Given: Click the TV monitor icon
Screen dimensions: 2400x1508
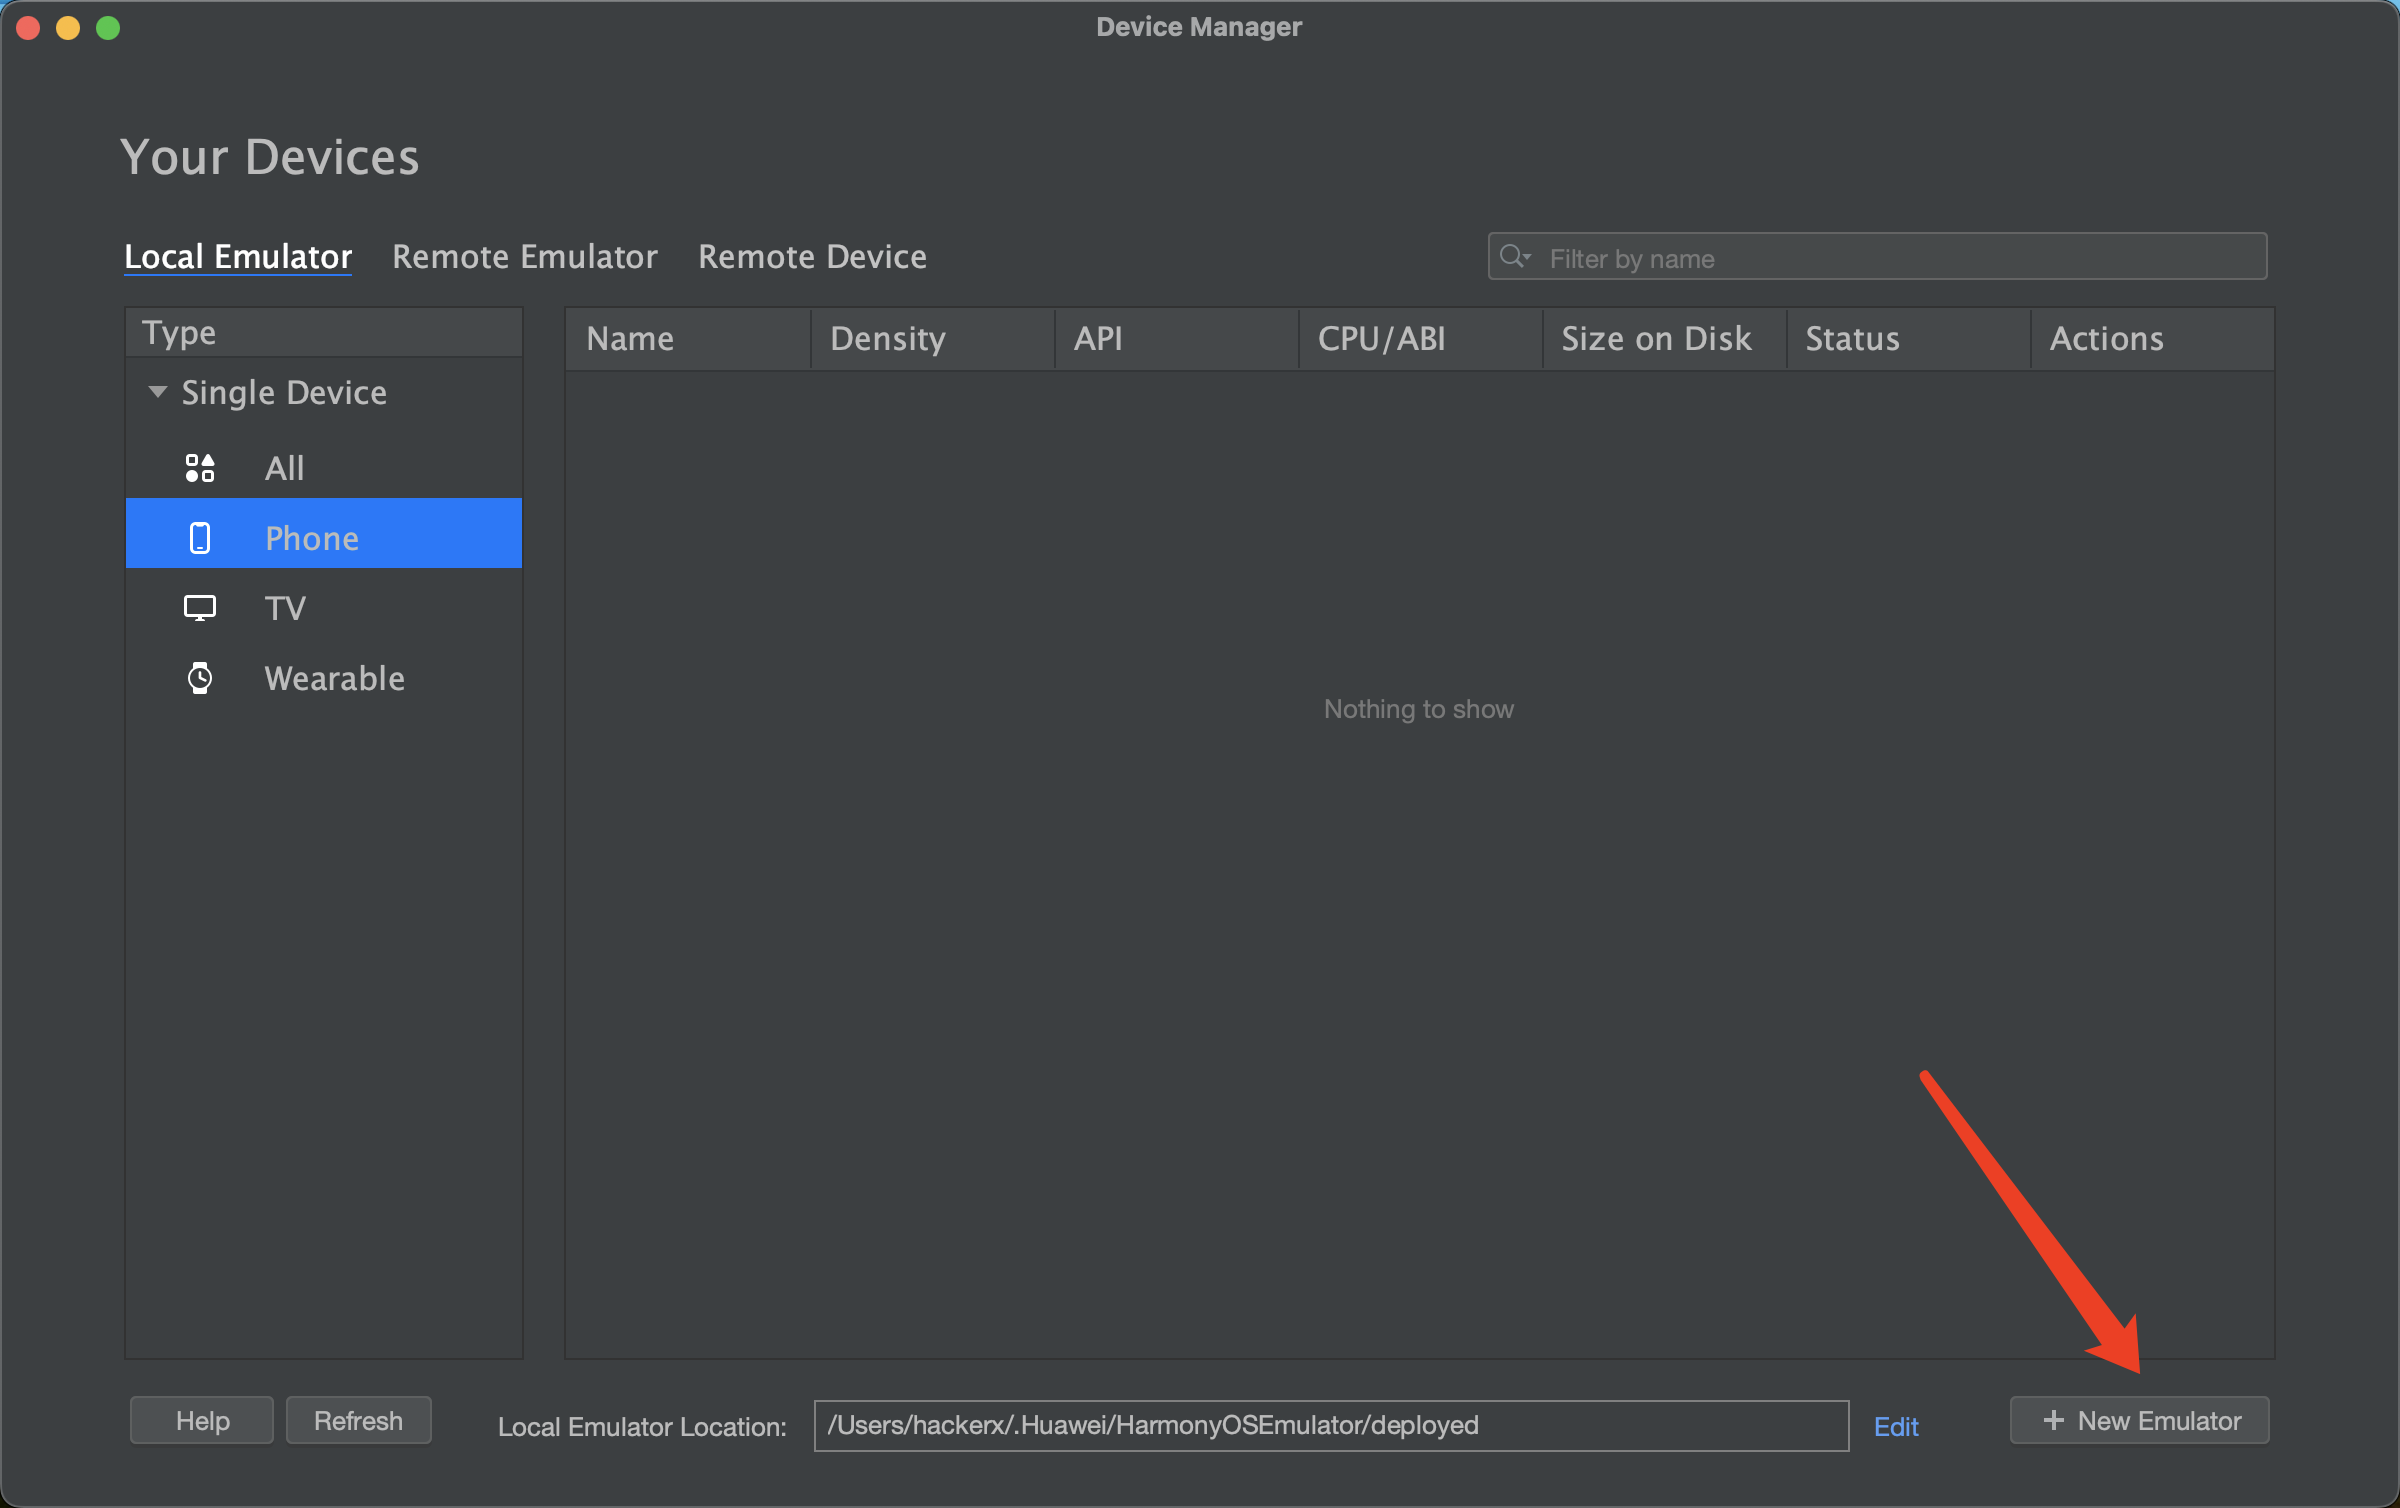Looking at the screenshot, I should click(x=200, y=608).
